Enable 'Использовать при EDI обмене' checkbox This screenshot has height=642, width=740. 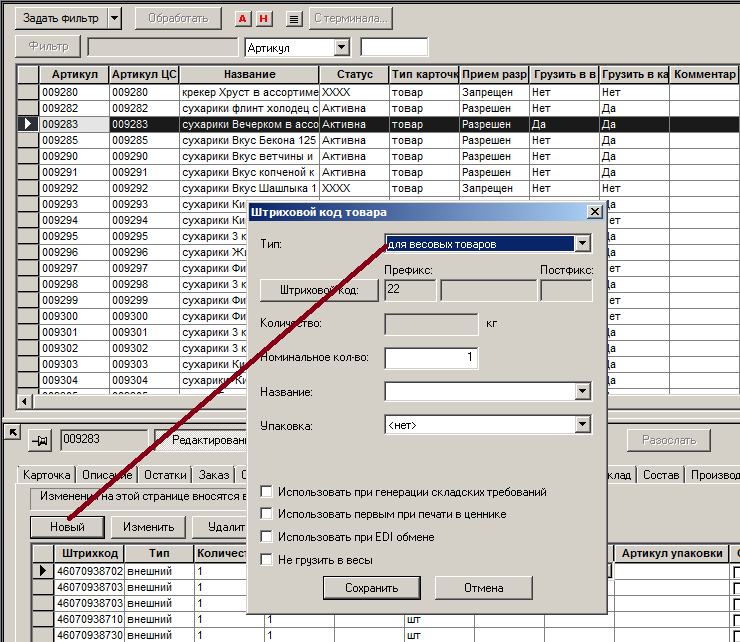[x=267, y=536]
